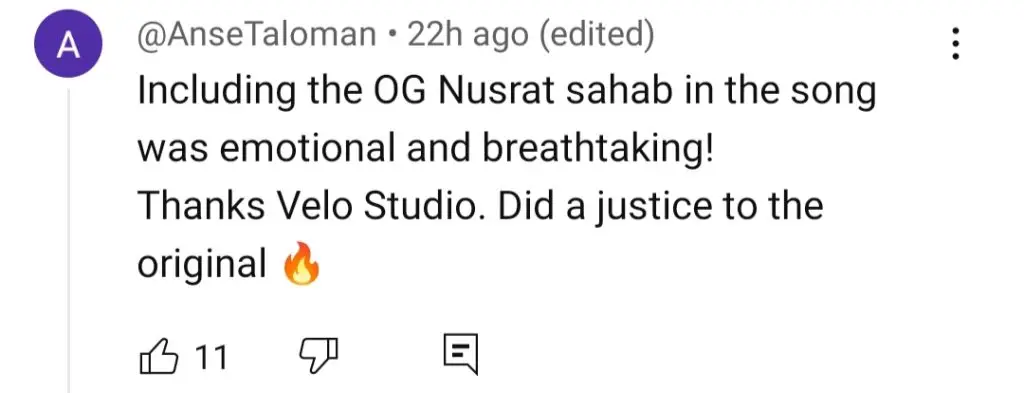
Task: Dislike the comment with thumbs-down icon
Action: tap(319, 356)
